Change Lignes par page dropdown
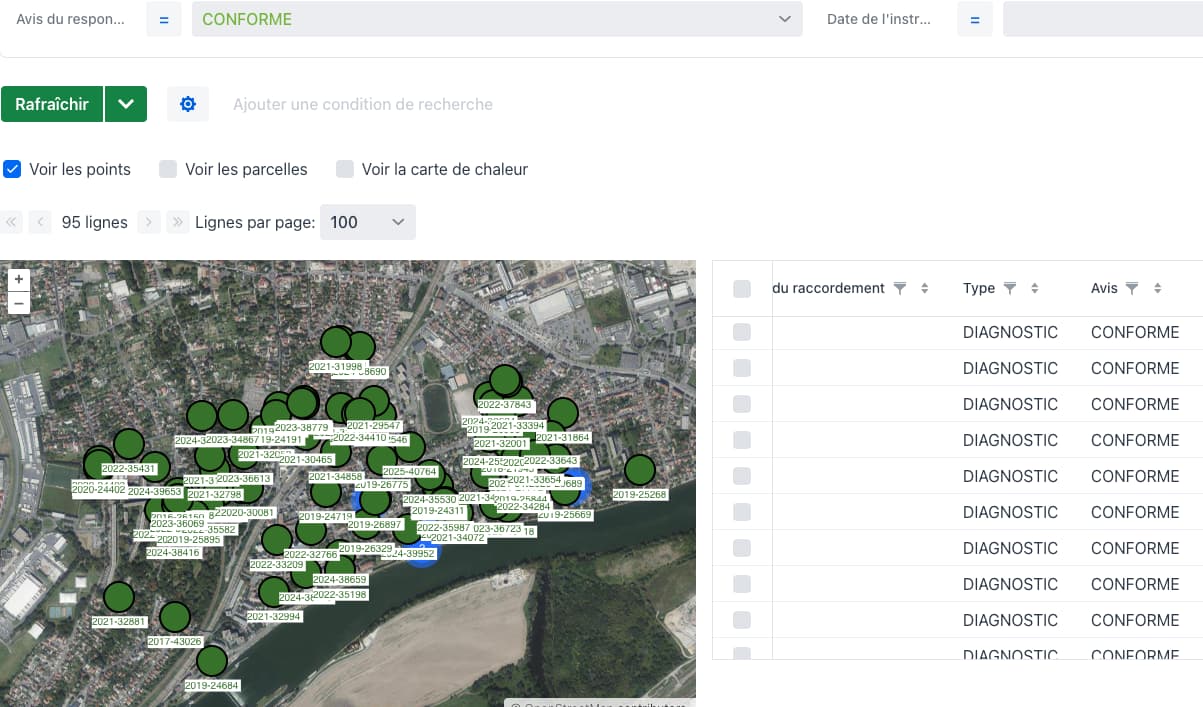Screen dimensions: 1203x707 (x=367, y=222)
